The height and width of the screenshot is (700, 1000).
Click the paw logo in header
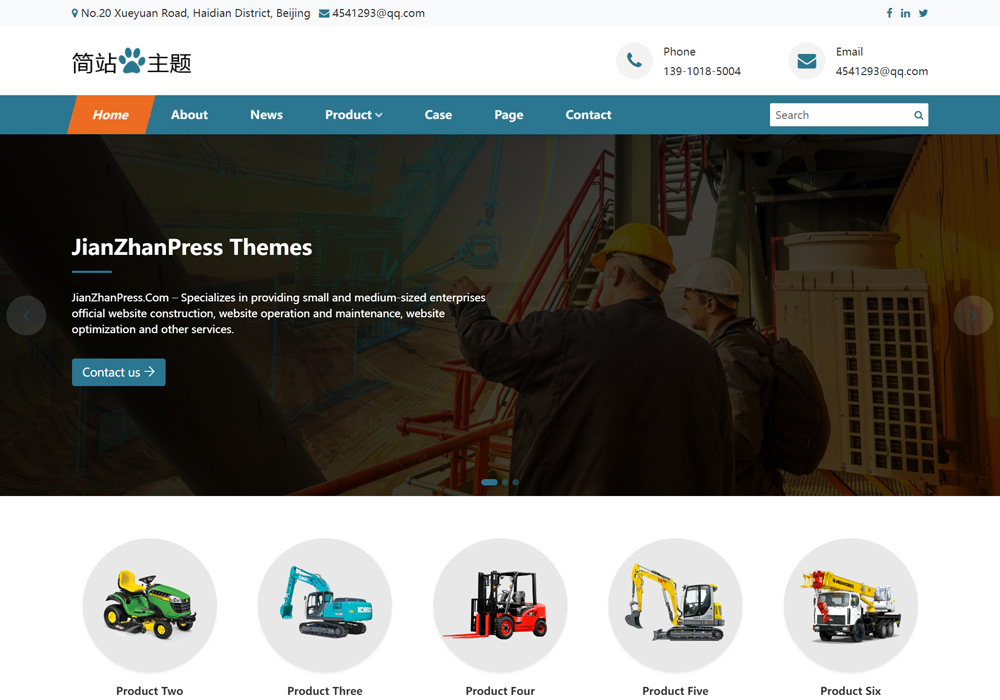[132, 62]
